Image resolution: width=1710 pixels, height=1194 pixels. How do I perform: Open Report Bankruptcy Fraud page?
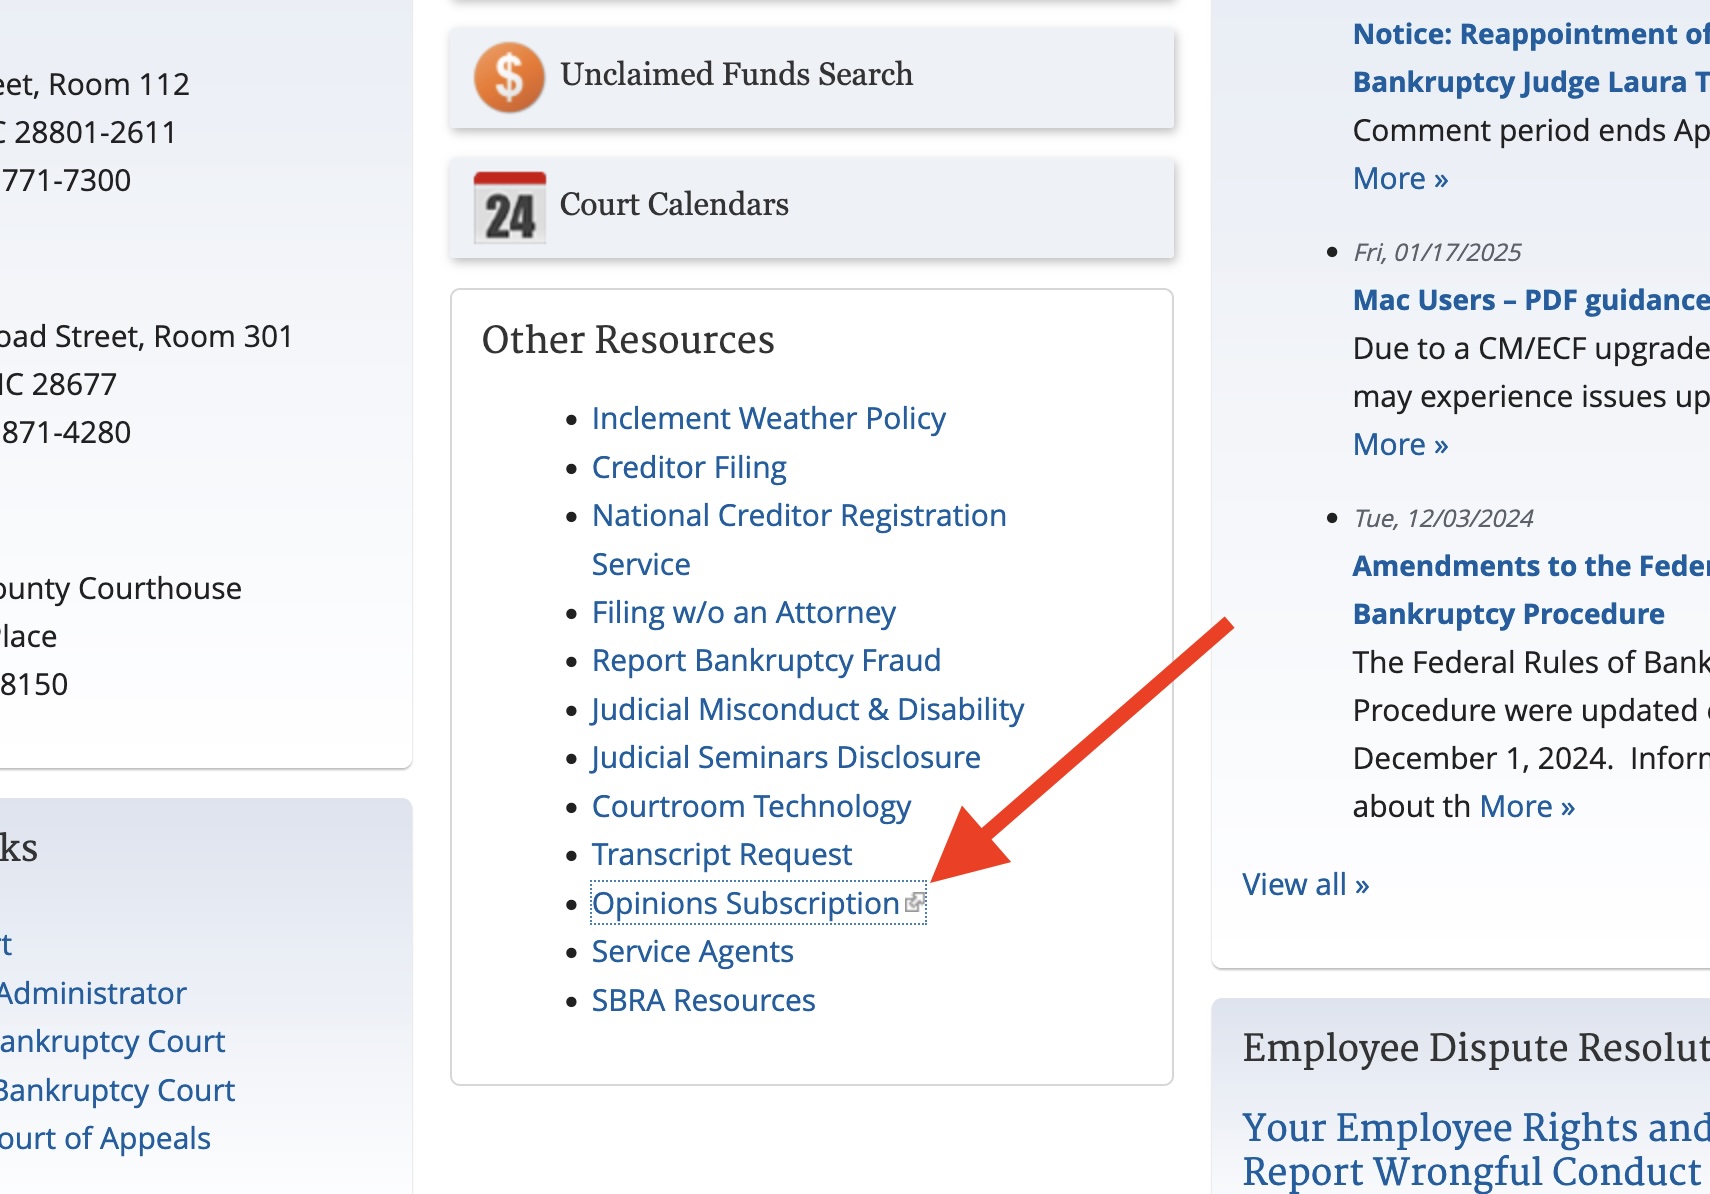766,660
